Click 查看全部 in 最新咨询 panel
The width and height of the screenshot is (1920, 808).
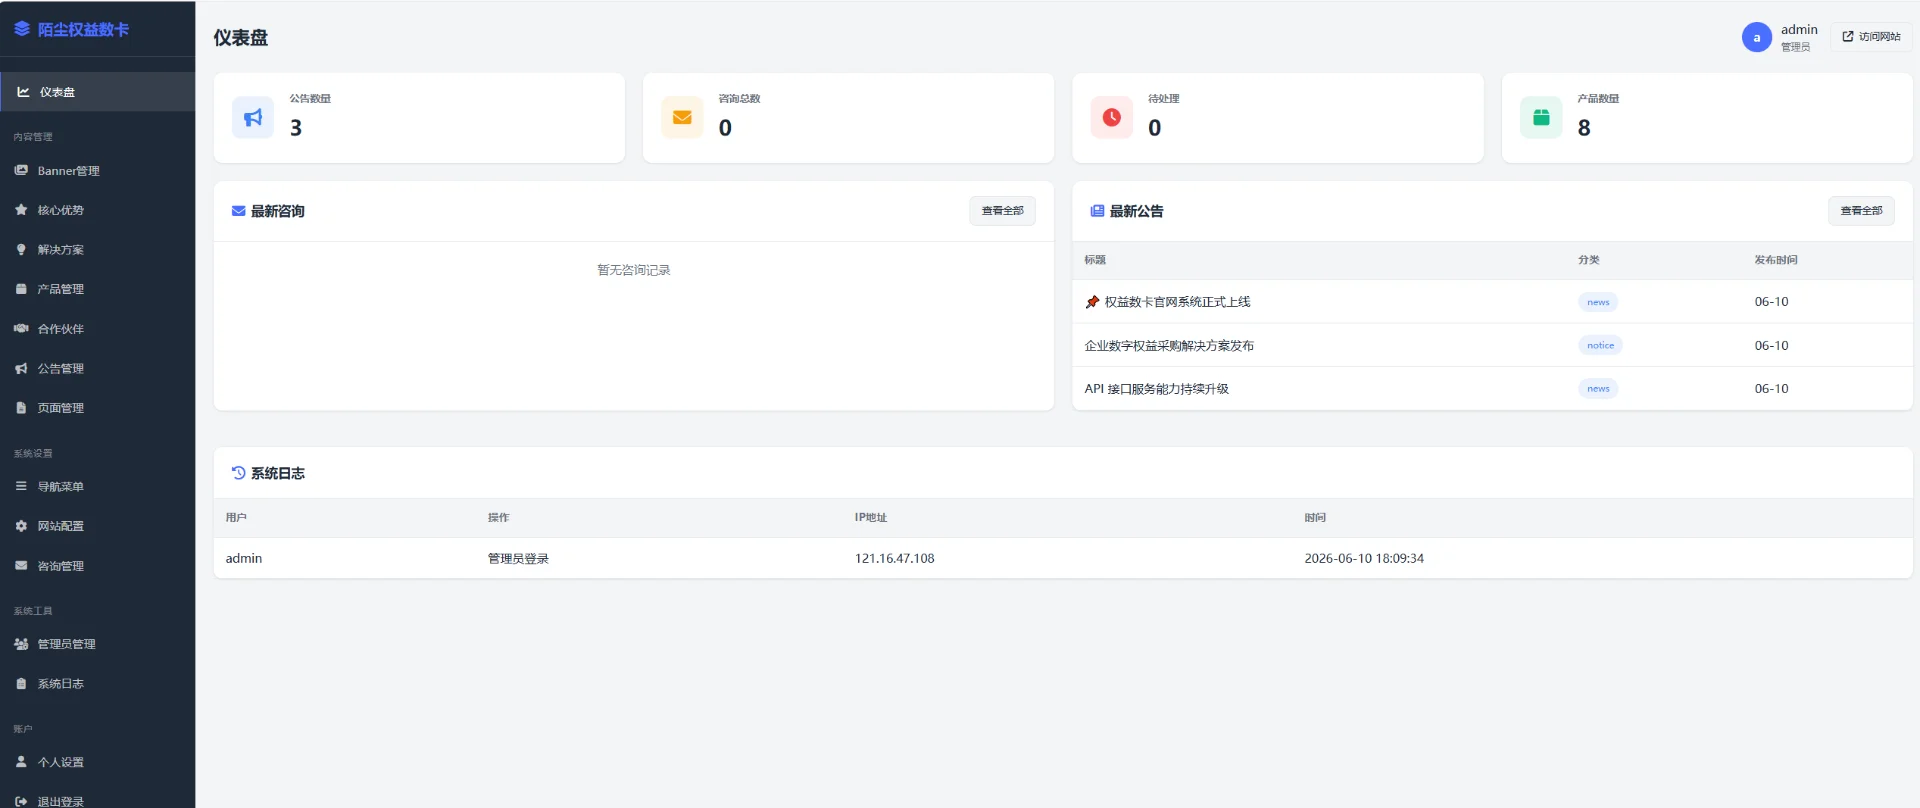pyautogui.click(x=1002, y=211)
